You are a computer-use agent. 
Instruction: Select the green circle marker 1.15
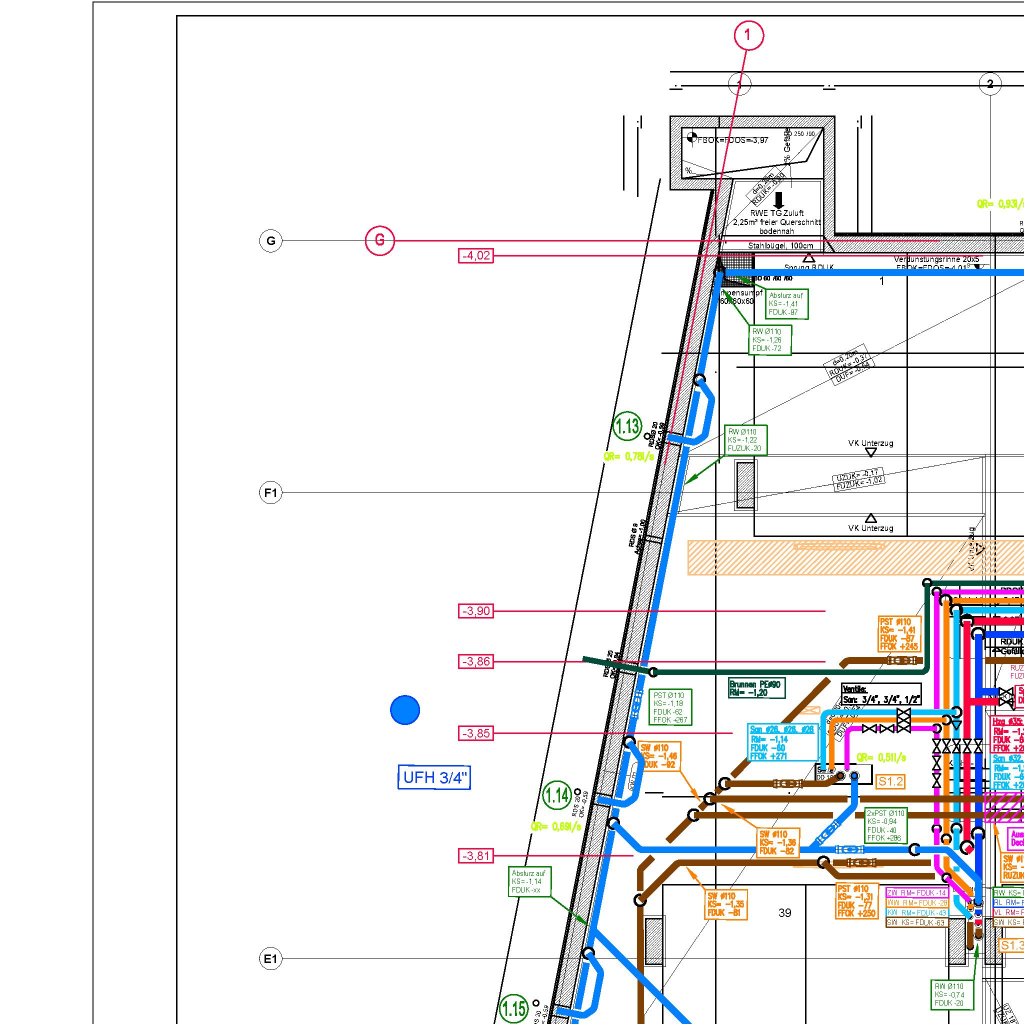[x=513, y=1009]
